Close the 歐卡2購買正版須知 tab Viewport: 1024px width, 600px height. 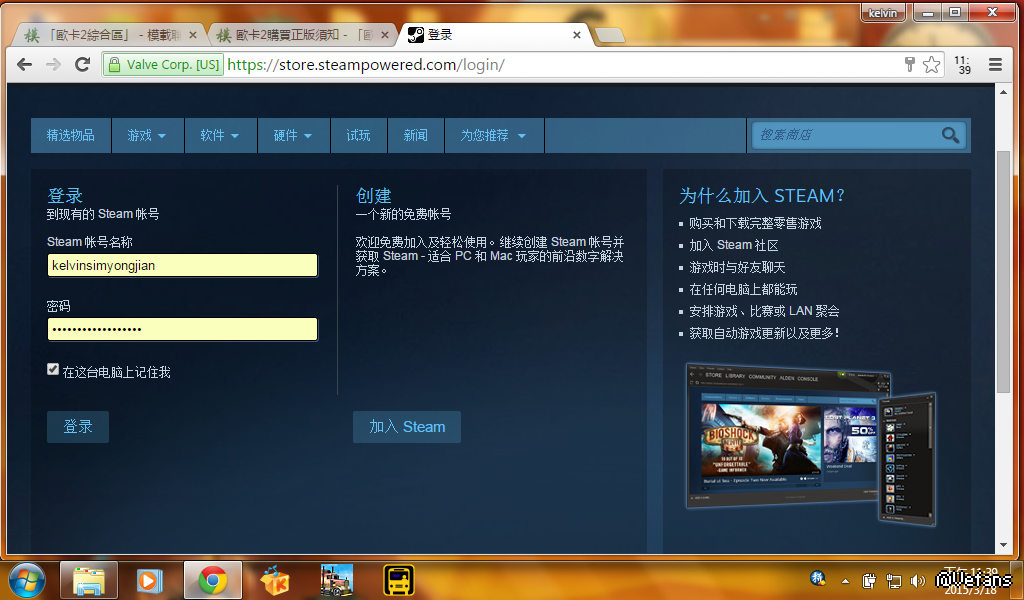(385, 35)
